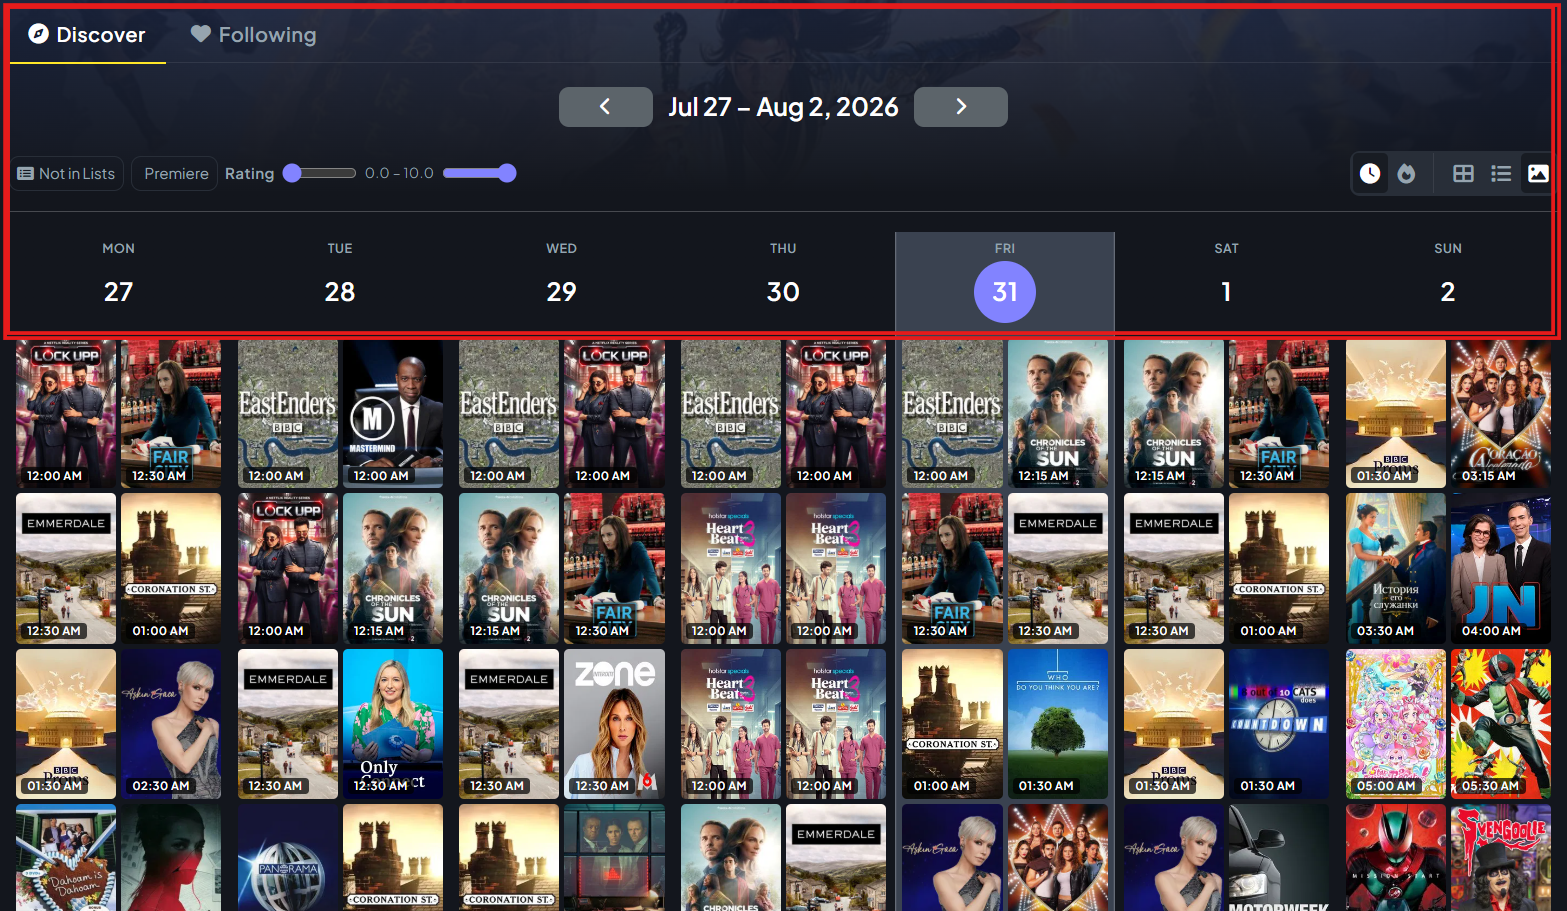Open the masked rider poster at 05:30 AM

(x=1501, y=724)
